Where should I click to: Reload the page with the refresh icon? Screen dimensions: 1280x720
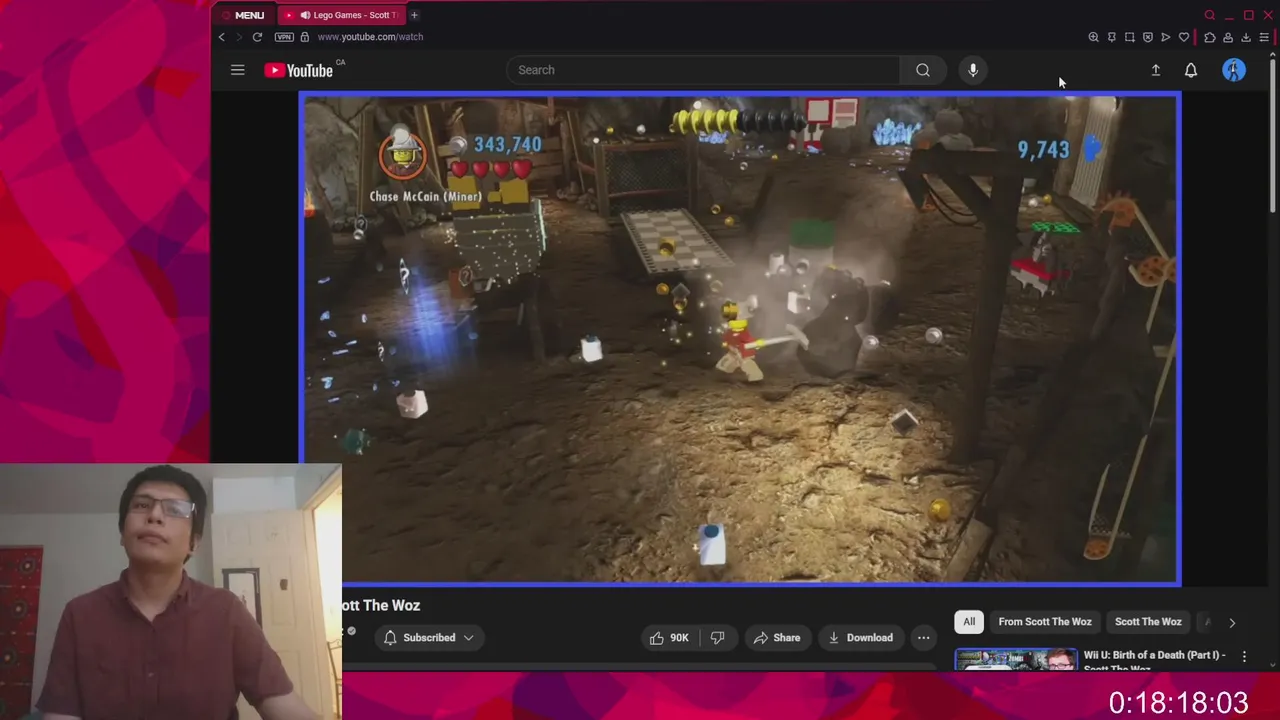click(x=257, y=37)
